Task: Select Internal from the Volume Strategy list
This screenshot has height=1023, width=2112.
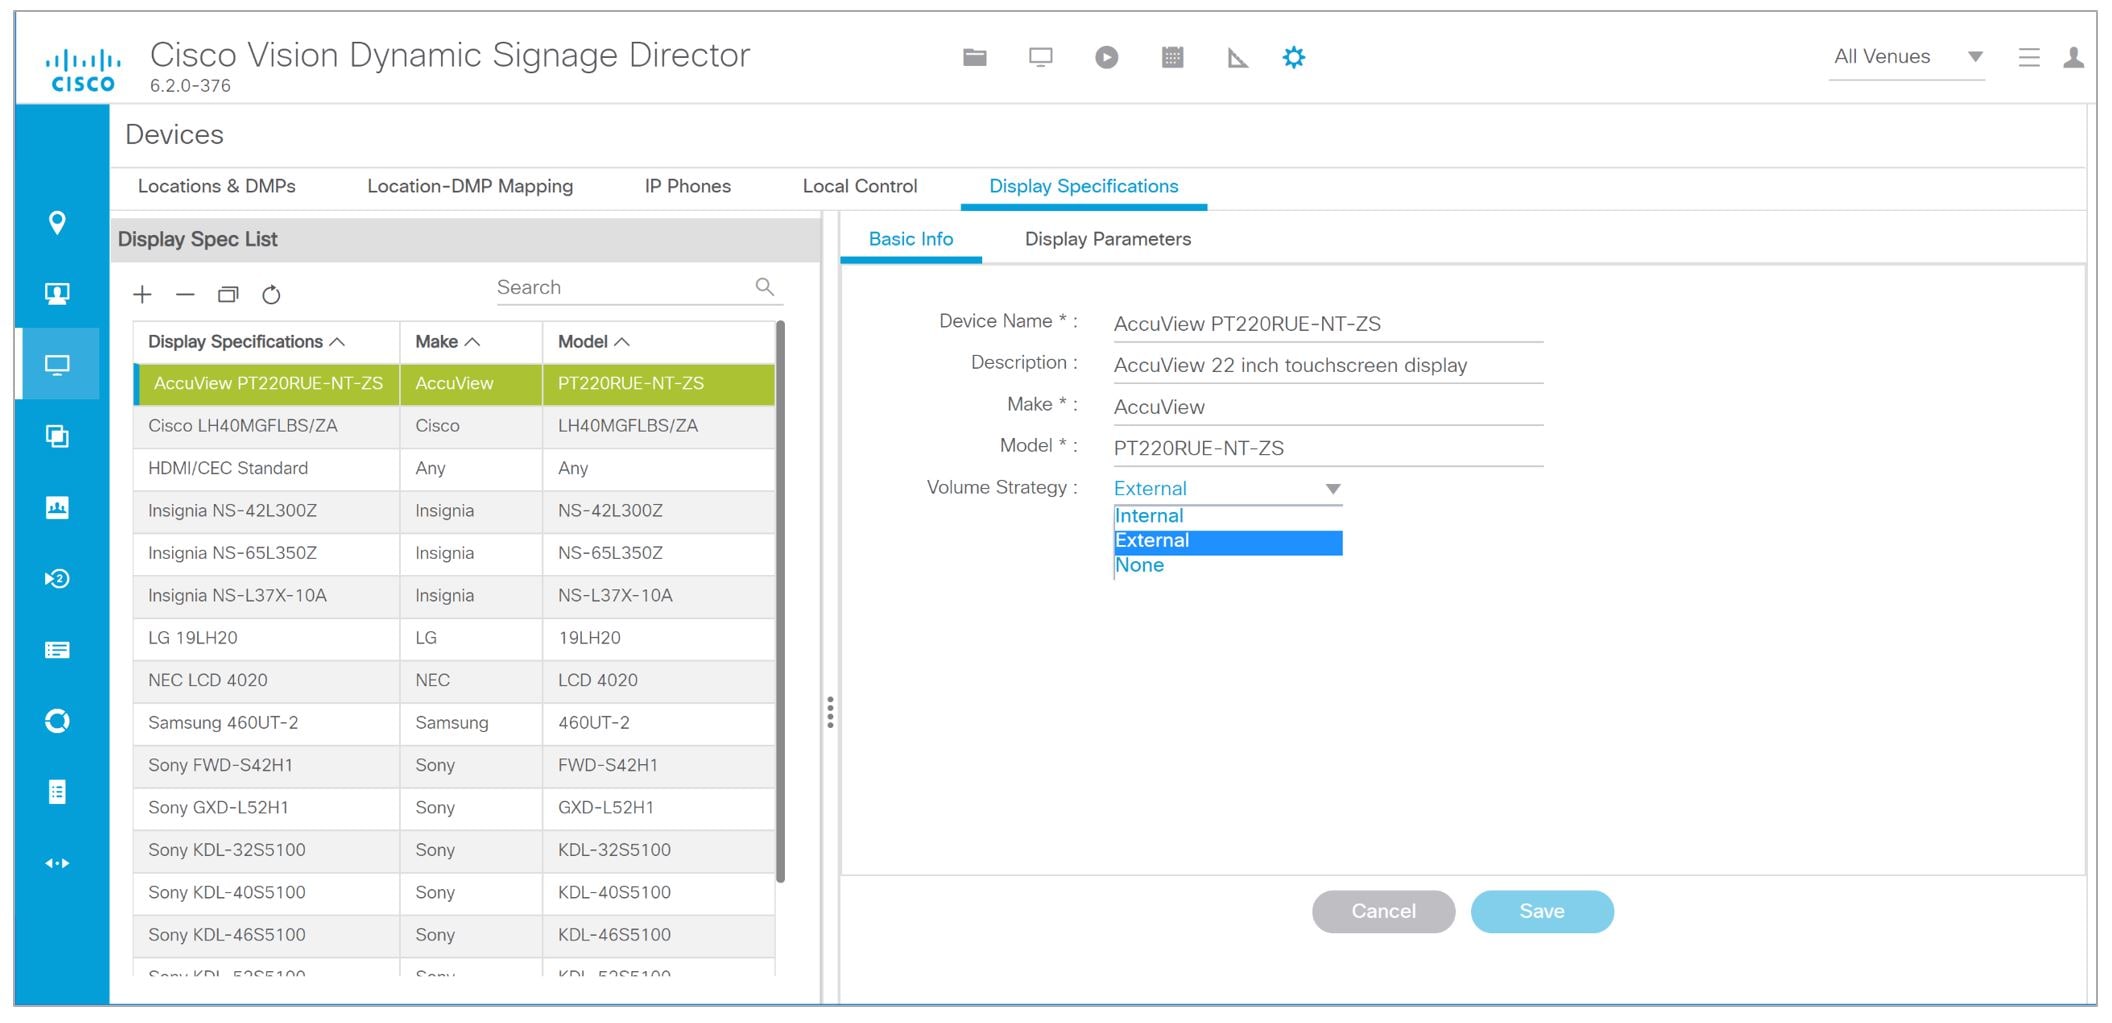Action: pos(1149,516)
